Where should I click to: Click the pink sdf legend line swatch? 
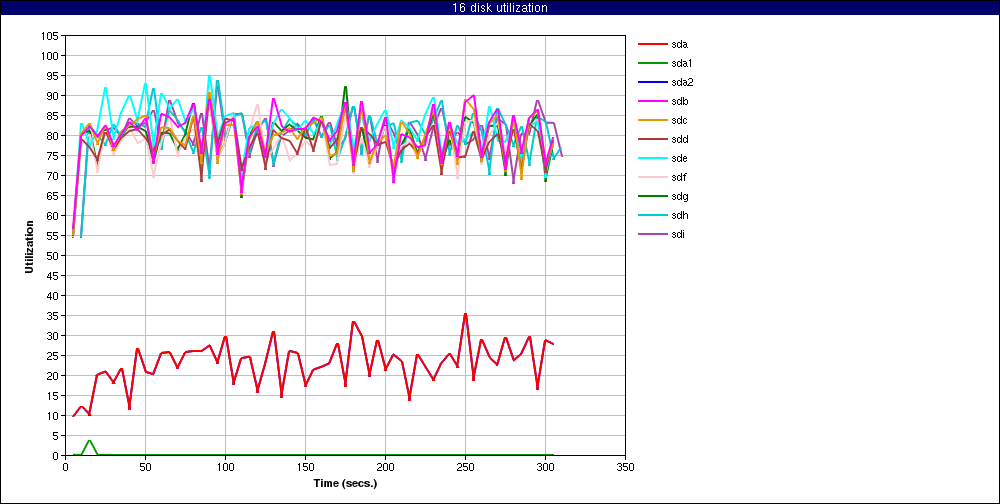[x=651, y=177]
